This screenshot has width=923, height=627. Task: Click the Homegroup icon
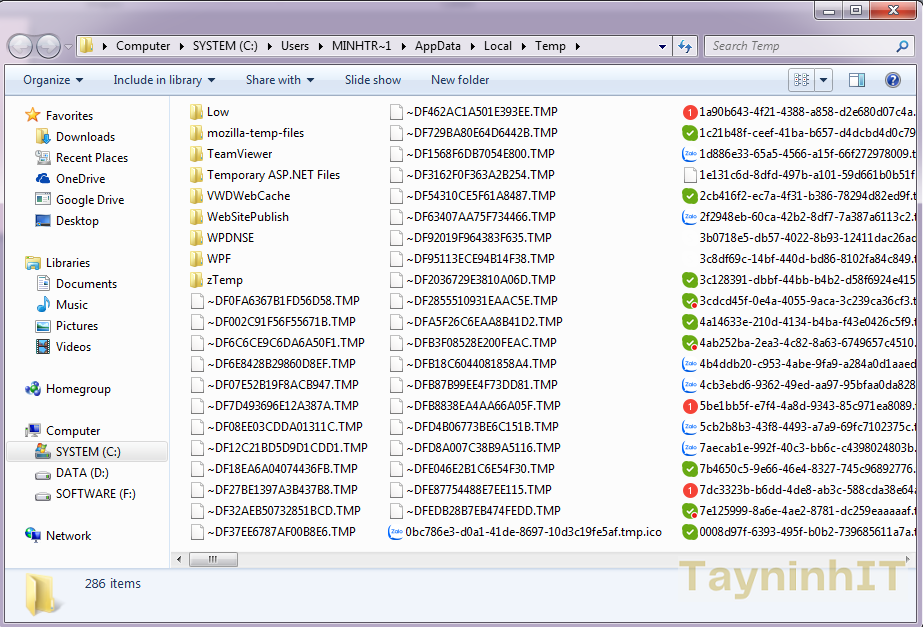point(33,389)
